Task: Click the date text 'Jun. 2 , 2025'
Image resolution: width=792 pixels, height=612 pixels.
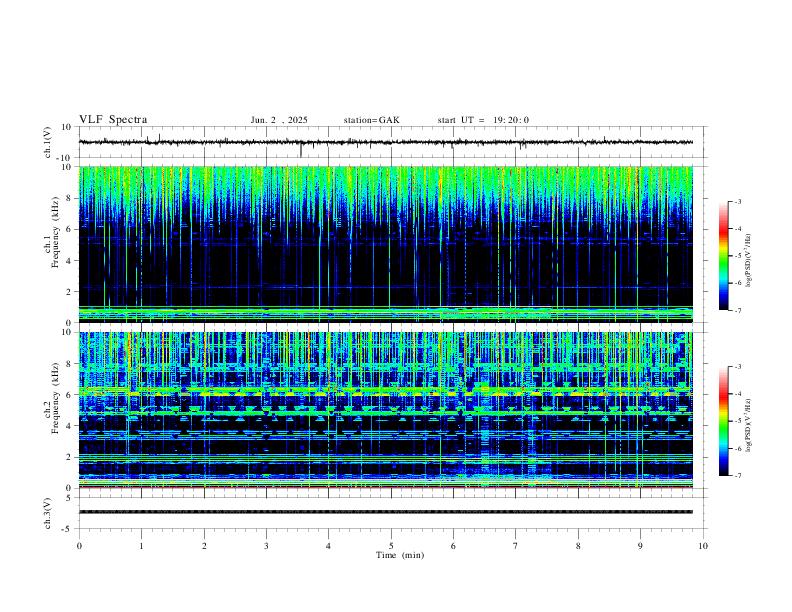Action: click(279, 120)
